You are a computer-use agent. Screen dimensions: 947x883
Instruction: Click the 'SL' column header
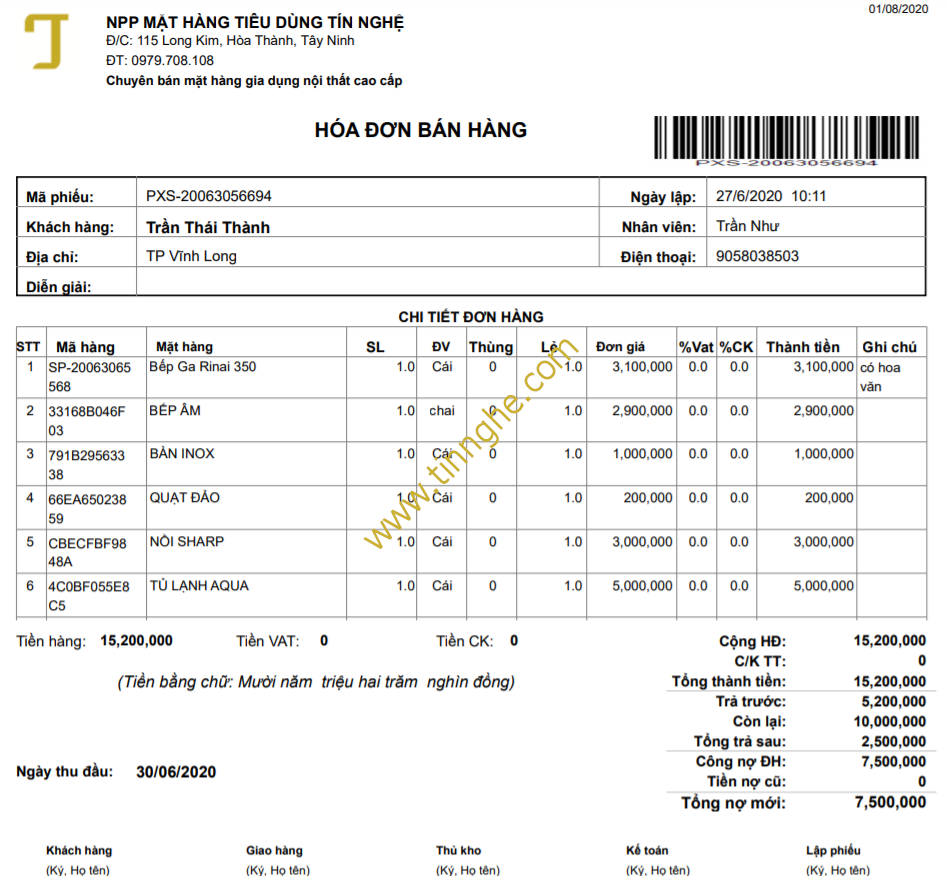[x=375, y=347]
